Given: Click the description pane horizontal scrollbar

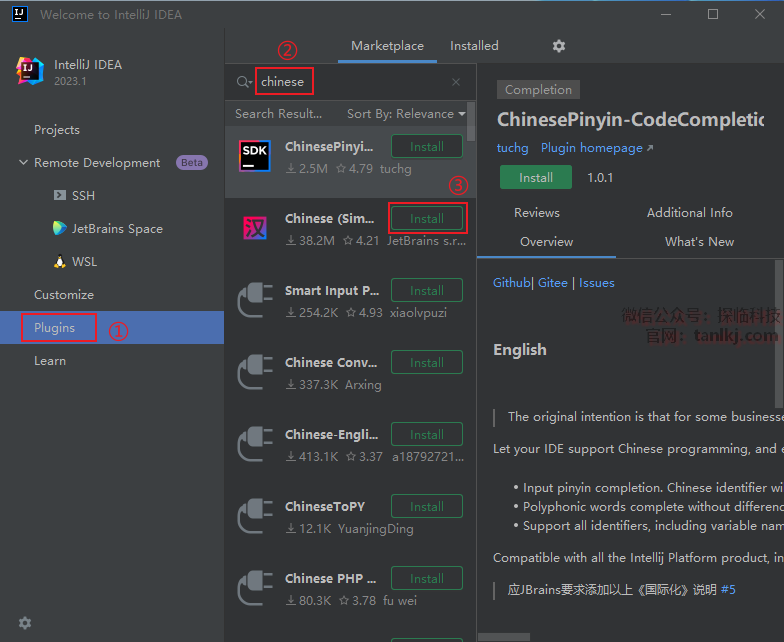Looking at the screenshot, I should (x=504, y=637).
